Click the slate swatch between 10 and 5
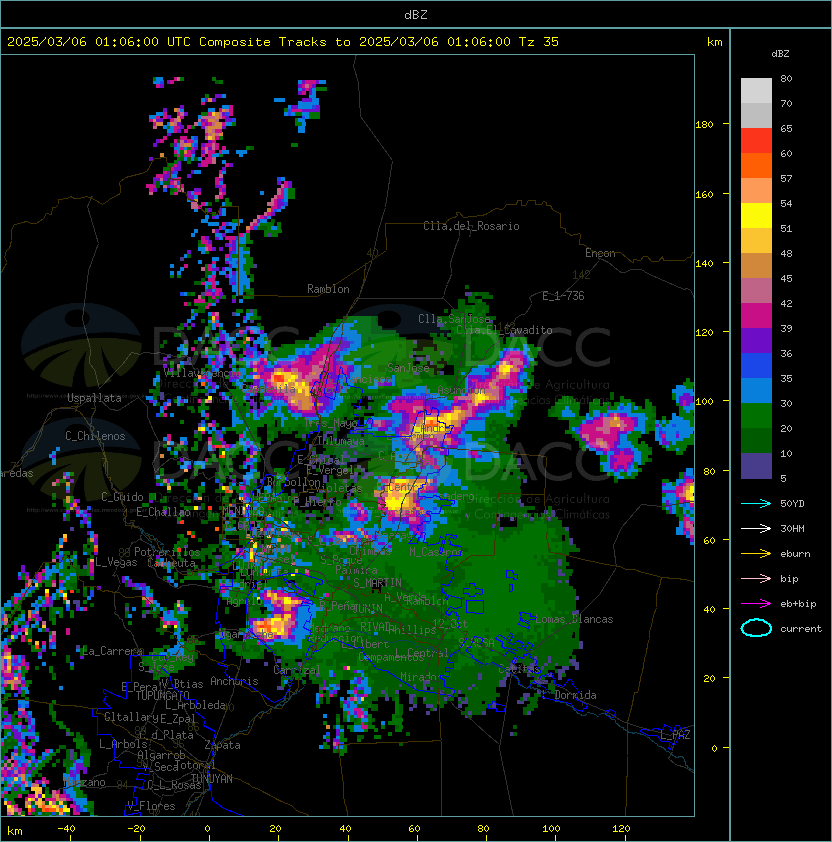This screenshot has height=842, width=832. (x=756, y=466)
